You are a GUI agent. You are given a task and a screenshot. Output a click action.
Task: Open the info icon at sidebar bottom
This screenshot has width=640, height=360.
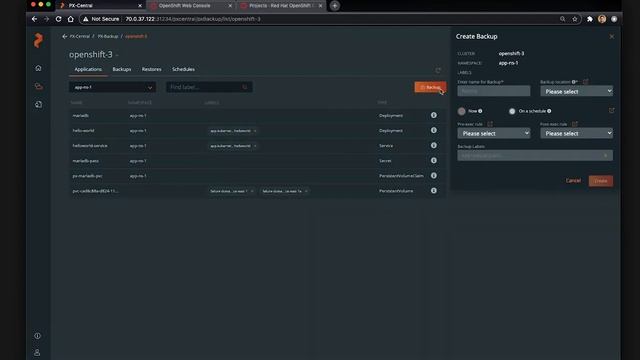38,336
